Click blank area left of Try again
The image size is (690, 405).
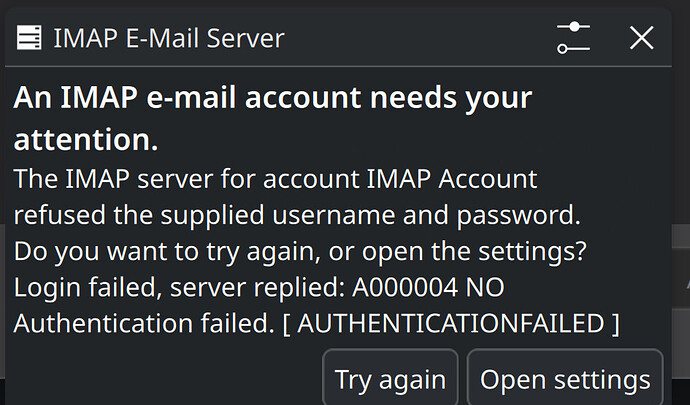pos(160,380)
